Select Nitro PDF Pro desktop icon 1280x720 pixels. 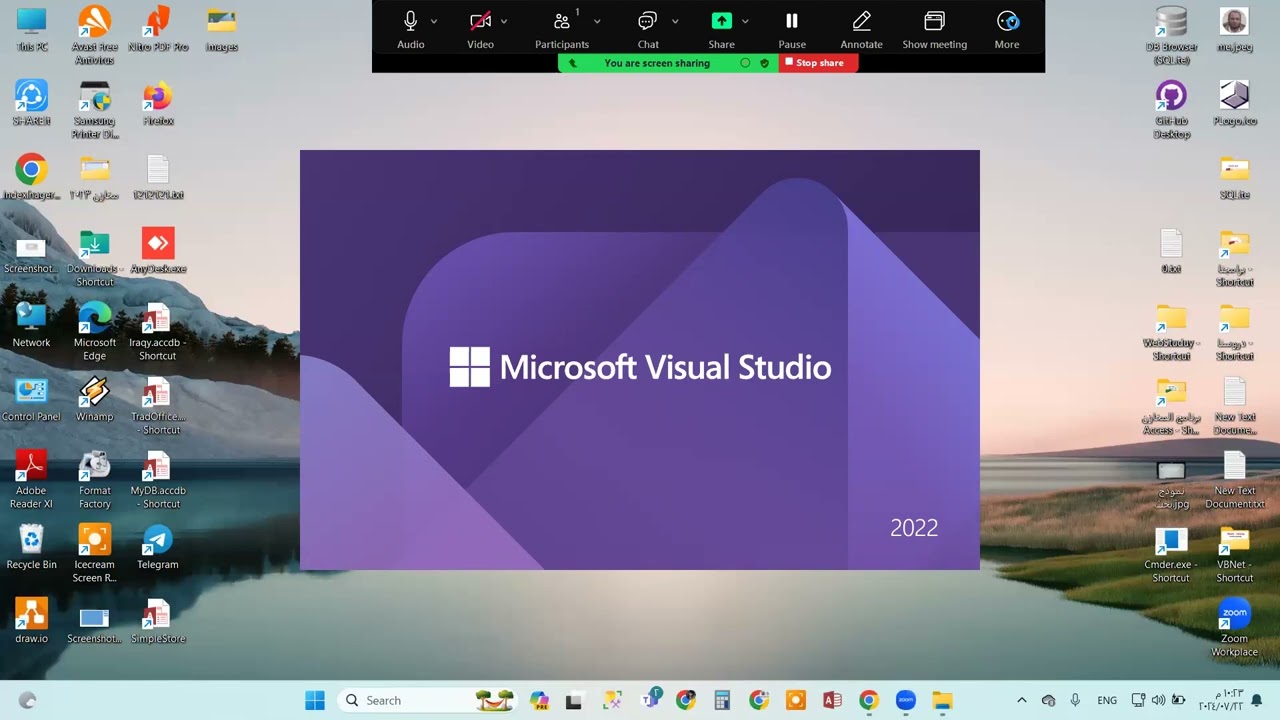pyautogui.click(x=158, y=30)
